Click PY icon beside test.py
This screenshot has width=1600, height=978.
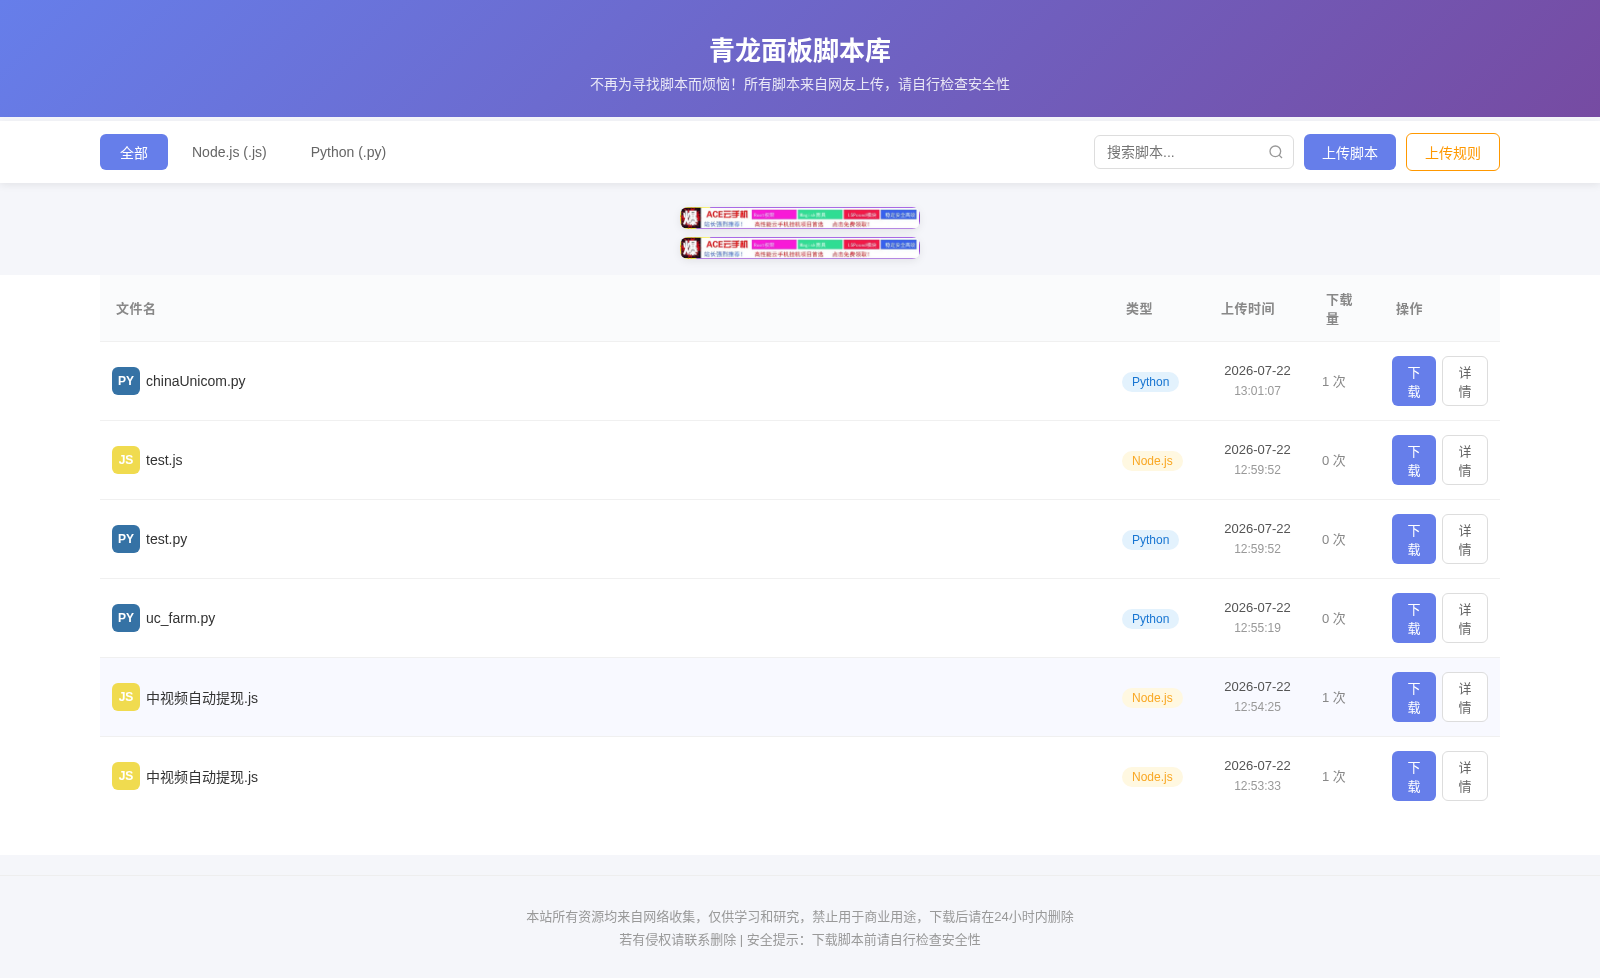(126, 539)
